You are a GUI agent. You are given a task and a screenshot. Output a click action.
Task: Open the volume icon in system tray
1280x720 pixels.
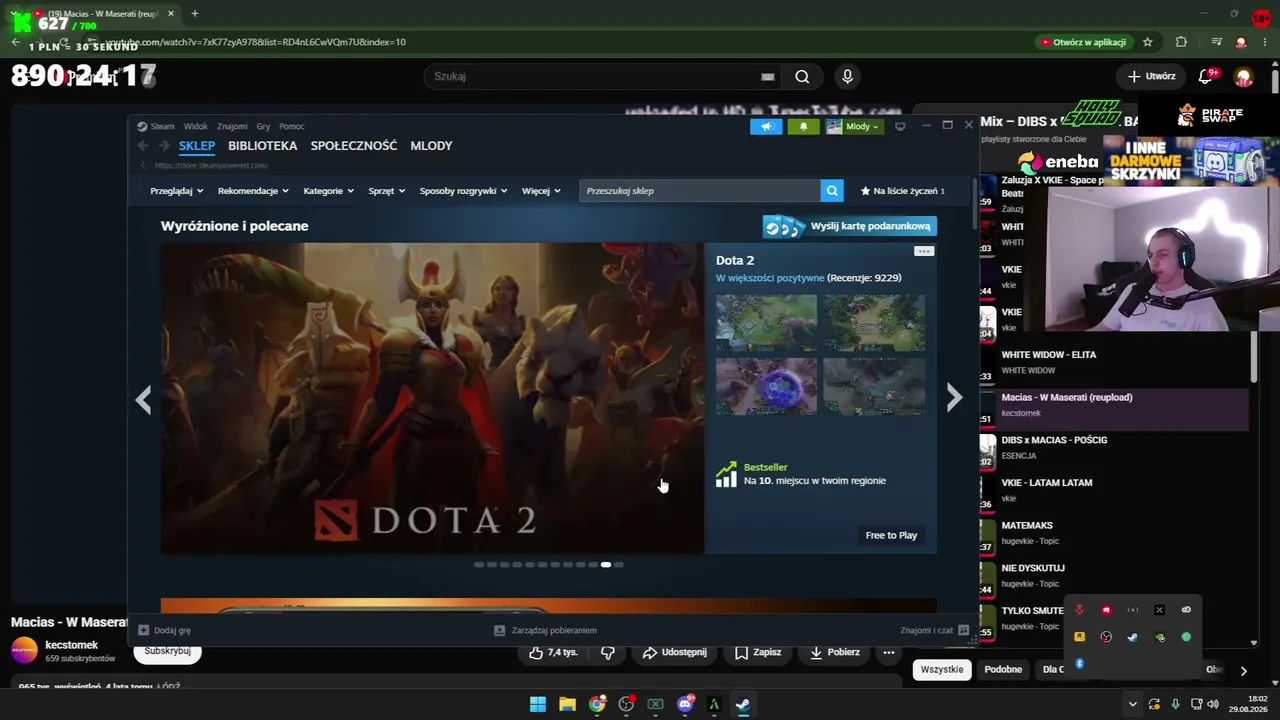click(1213, 704)
